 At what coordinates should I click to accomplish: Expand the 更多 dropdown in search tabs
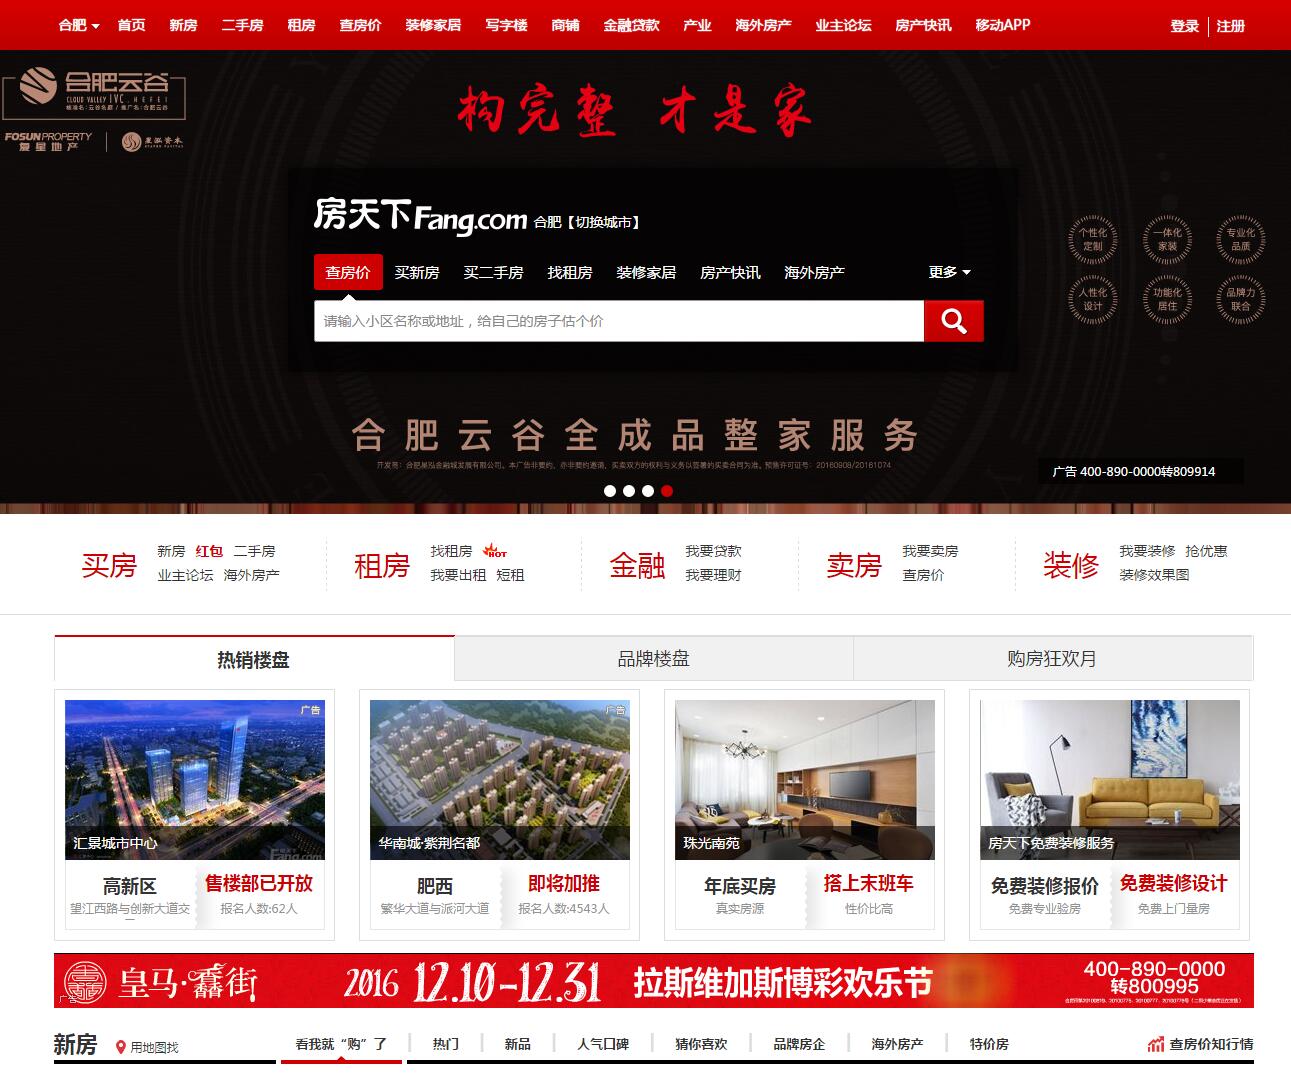coord(950,272)
